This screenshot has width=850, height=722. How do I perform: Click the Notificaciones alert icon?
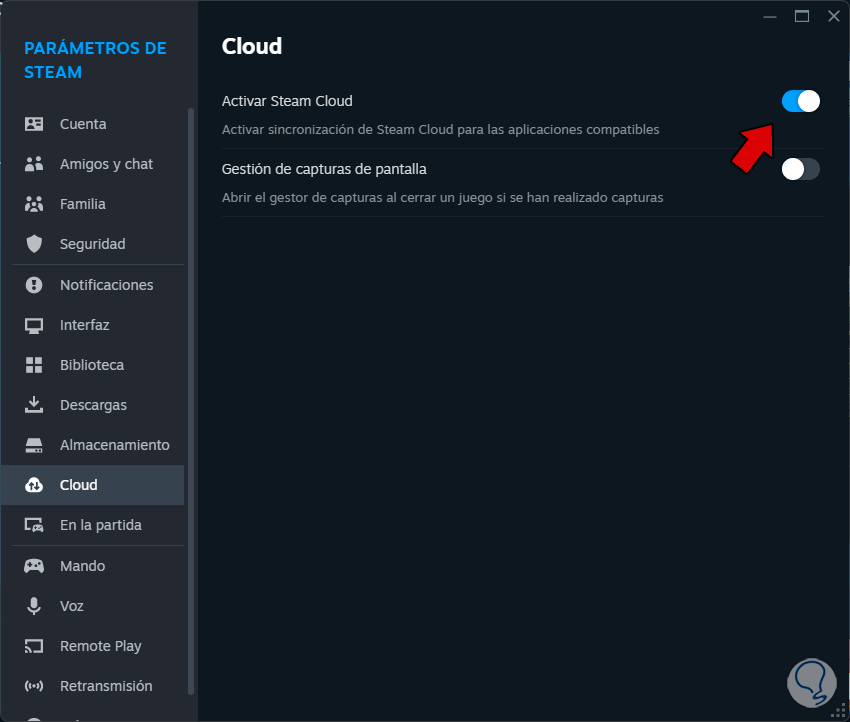click(34, 285)
